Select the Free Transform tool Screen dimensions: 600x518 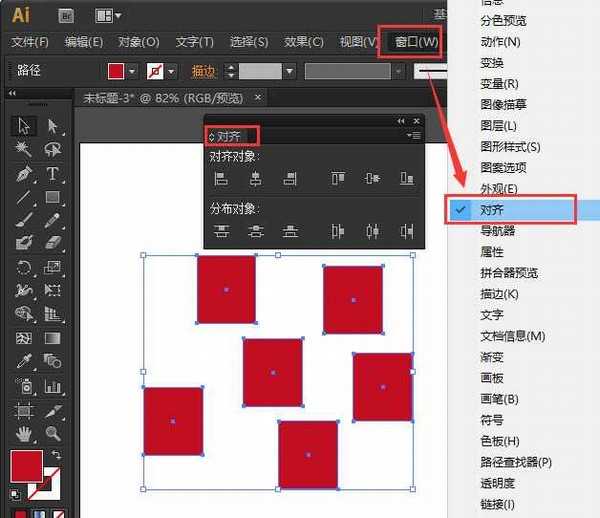tap(52, 290)
